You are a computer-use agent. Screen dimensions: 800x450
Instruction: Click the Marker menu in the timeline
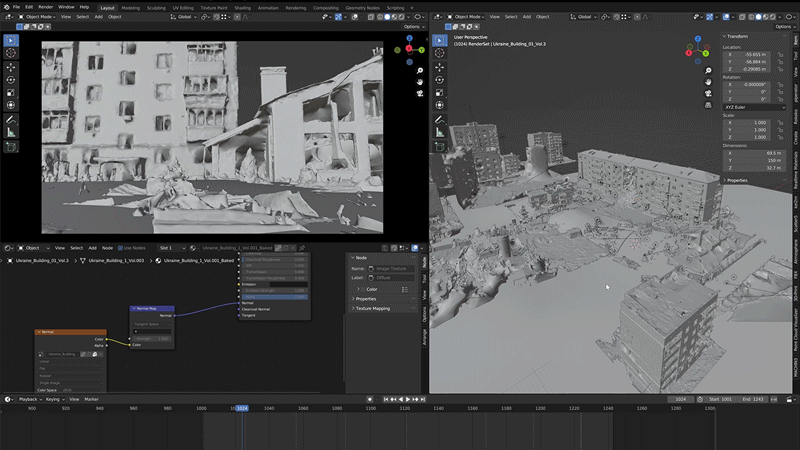pos(91,399)
